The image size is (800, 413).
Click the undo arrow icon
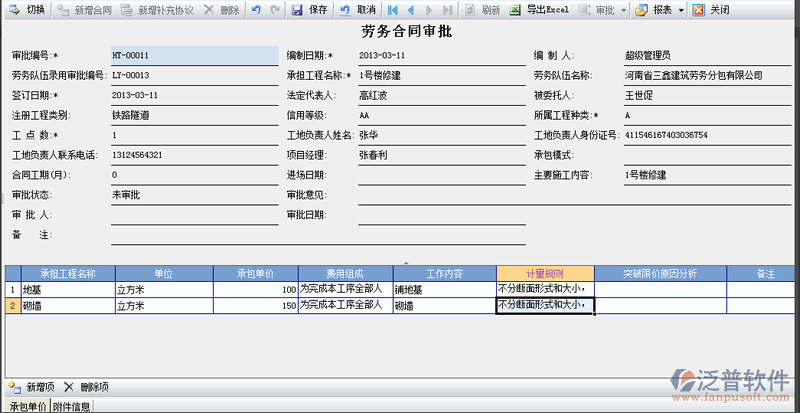255,9
